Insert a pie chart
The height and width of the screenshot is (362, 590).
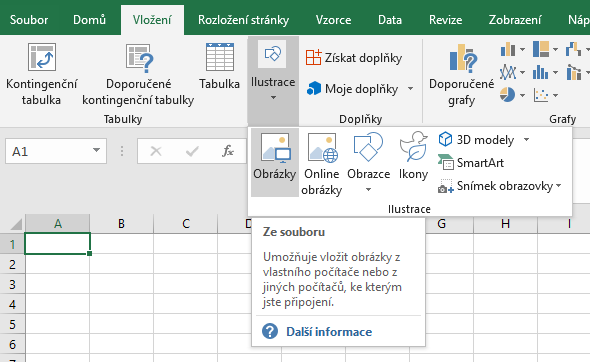click(508, 95)
